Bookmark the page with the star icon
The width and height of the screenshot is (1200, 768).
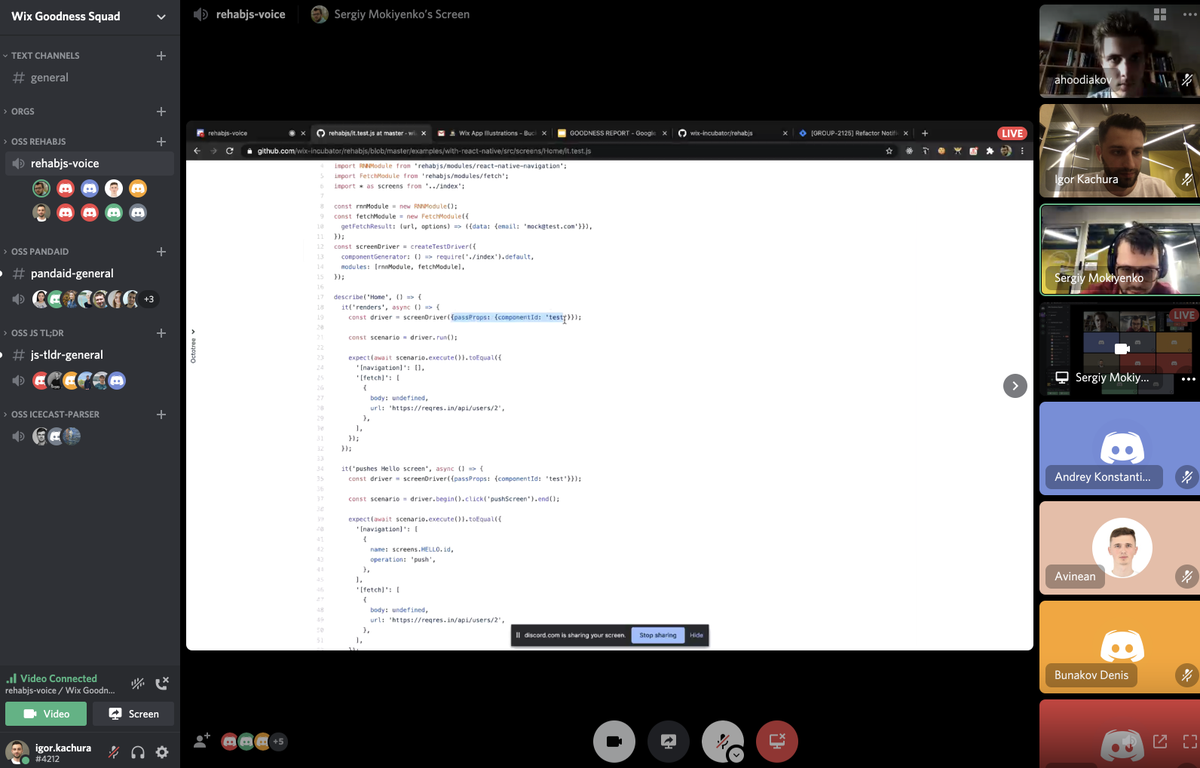tap(889, 151)
